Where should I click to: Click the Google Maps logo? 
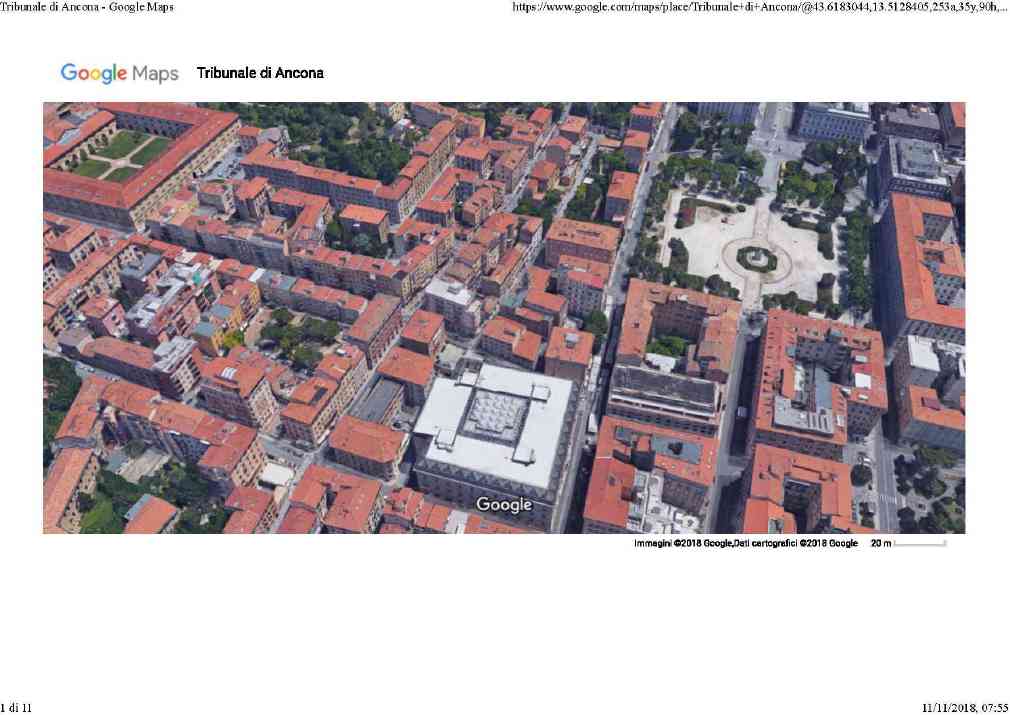(x=119, y=73)
